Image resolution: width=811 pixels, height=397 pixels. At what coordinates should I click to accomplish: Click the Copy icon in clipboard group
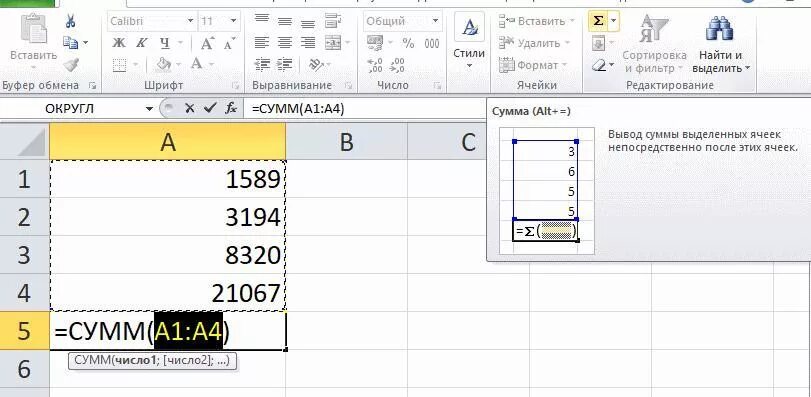70,43
